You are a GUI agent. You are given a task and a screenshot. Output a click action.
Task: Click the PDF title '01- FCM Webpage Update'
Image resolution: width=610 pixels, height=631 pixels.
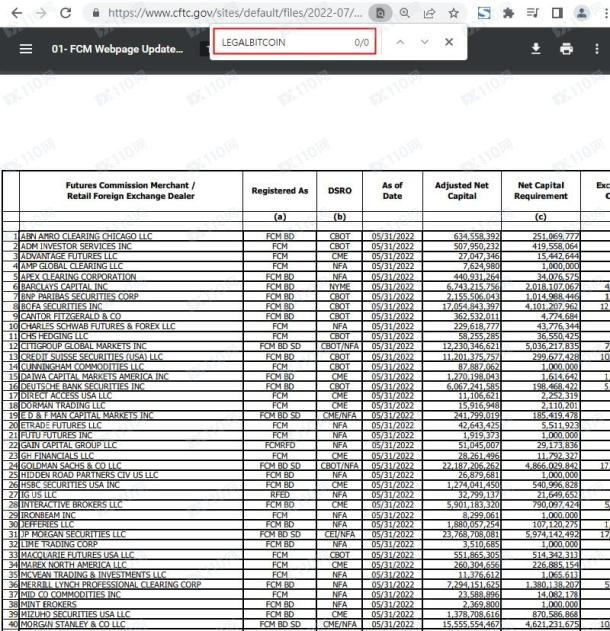[x=117, y=49]
